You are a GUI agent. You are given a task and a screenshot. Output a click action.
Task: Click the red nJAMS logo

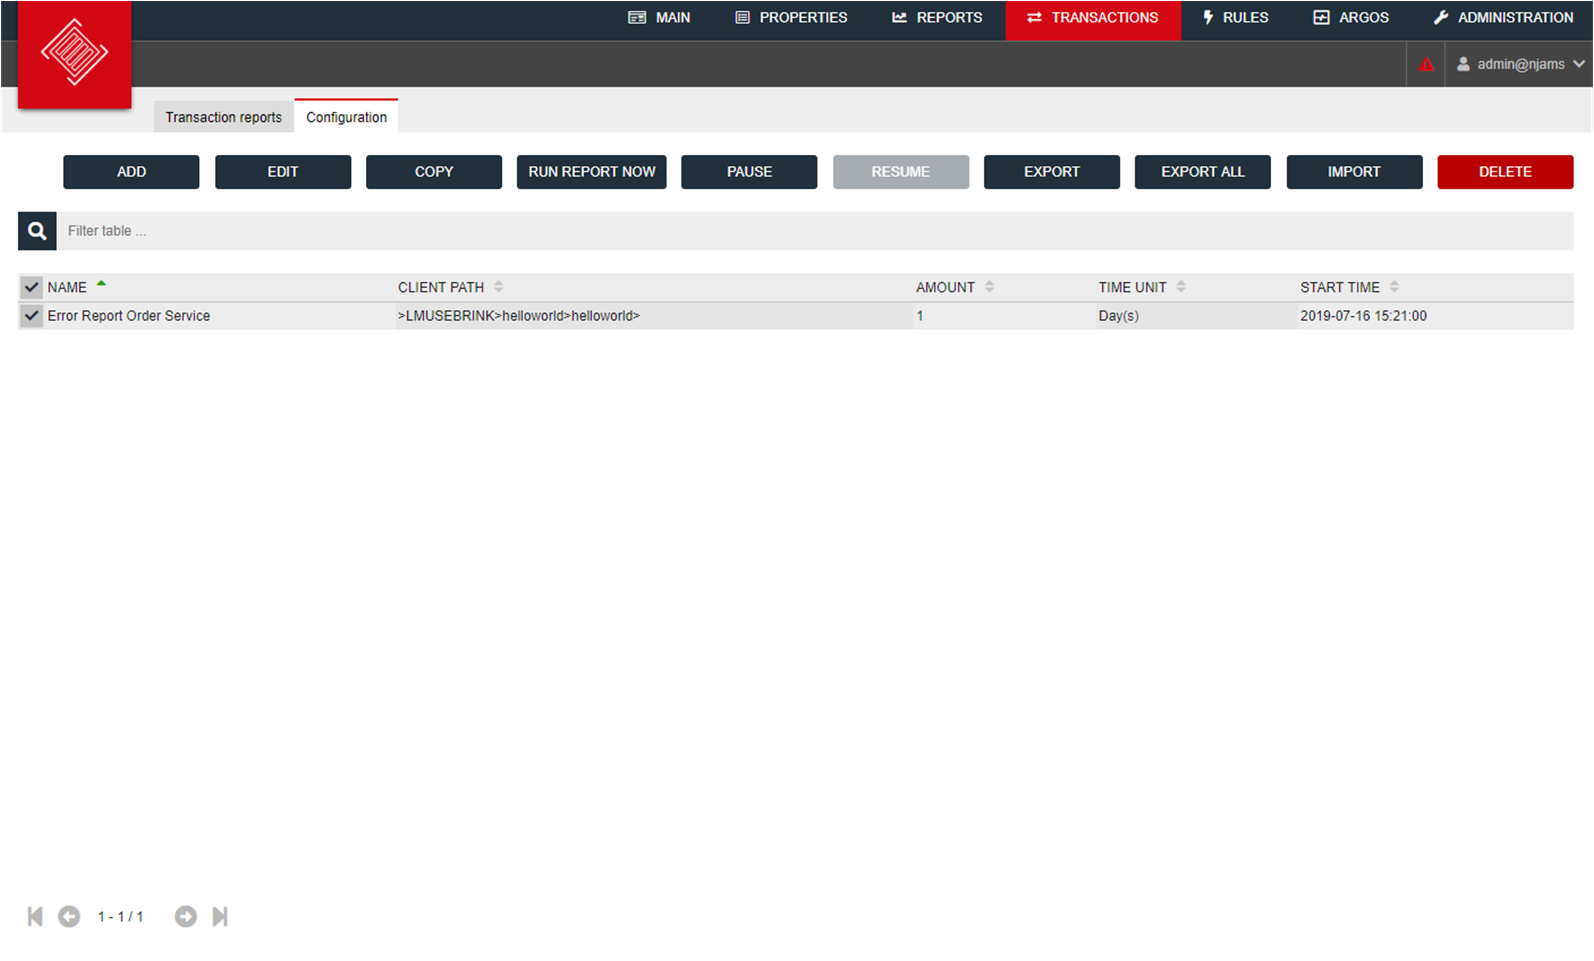[75, 54]
